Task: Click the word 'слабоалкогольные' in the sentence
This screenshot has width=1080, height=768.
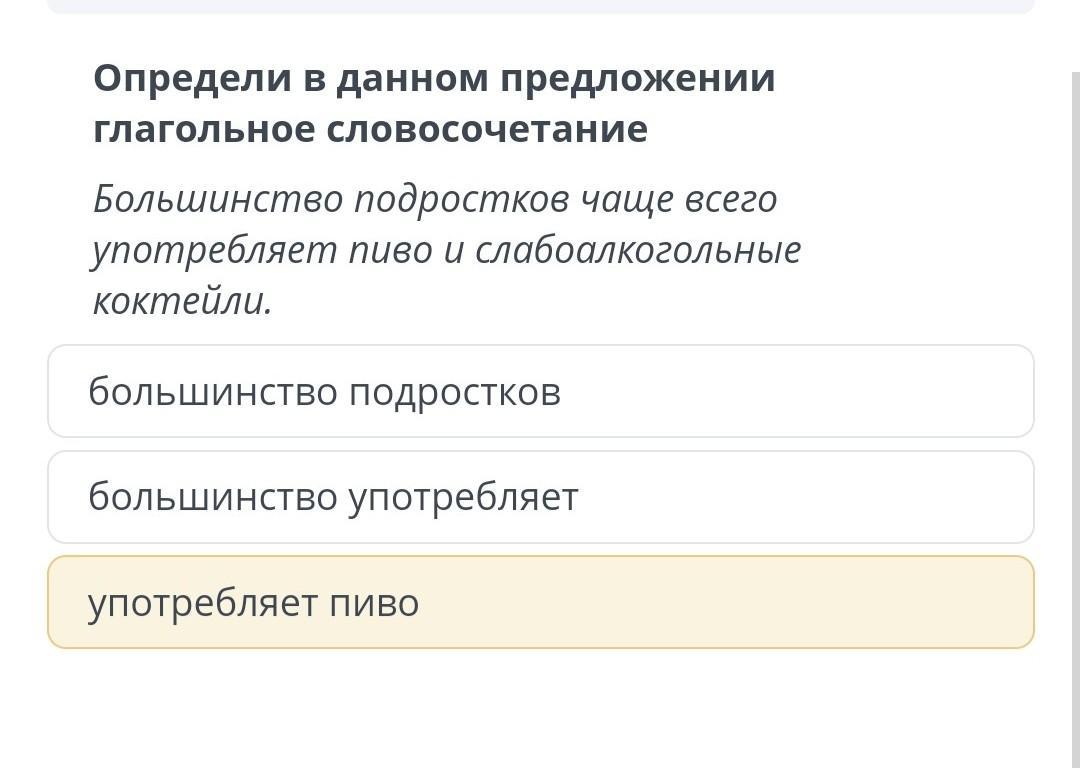Action: click(638, 250)
